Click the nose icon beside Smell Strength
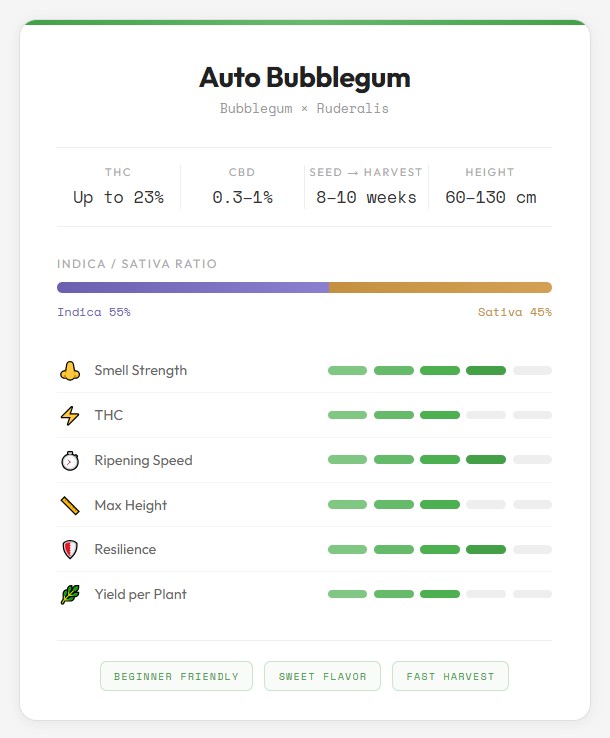The image size is (610, 738). point(69,371)
